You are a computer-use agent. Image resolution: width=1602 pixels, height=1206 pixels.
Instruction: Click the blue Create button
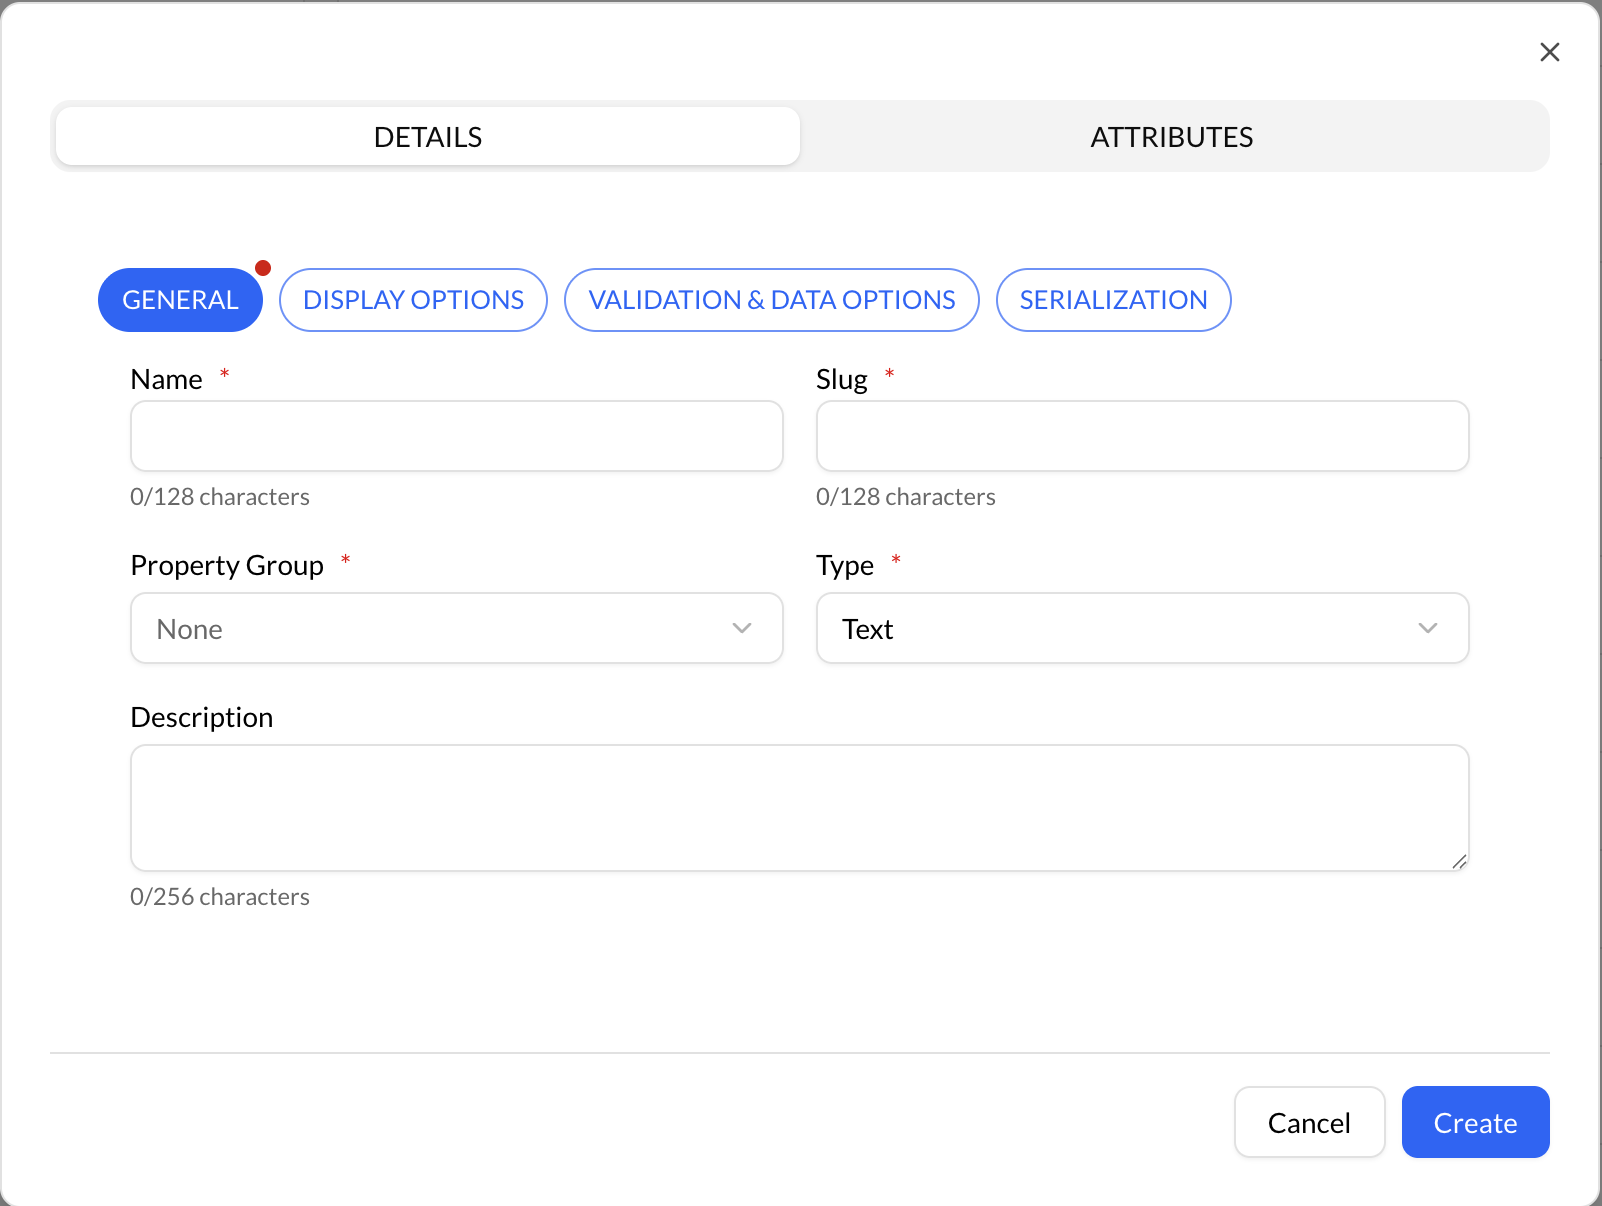pyautogui.click(x=1475, y=1122)
